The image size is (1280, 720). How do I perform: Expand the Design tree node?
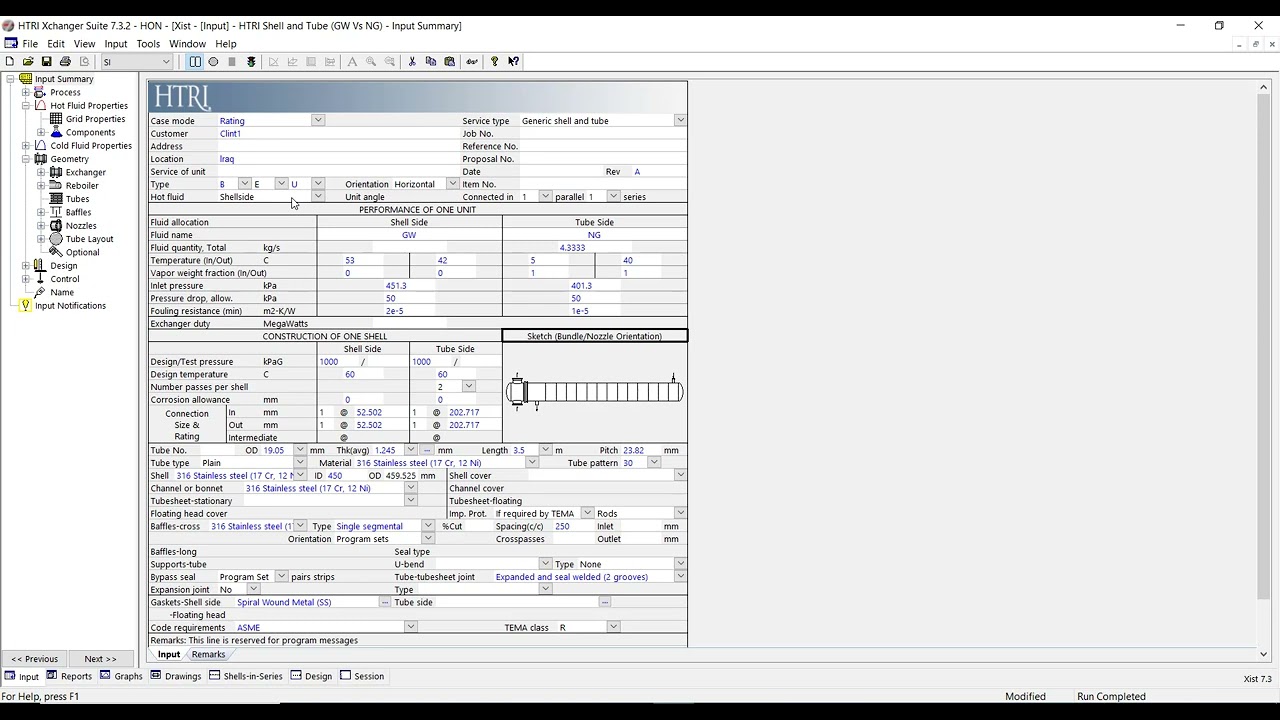tap(25, 266)
